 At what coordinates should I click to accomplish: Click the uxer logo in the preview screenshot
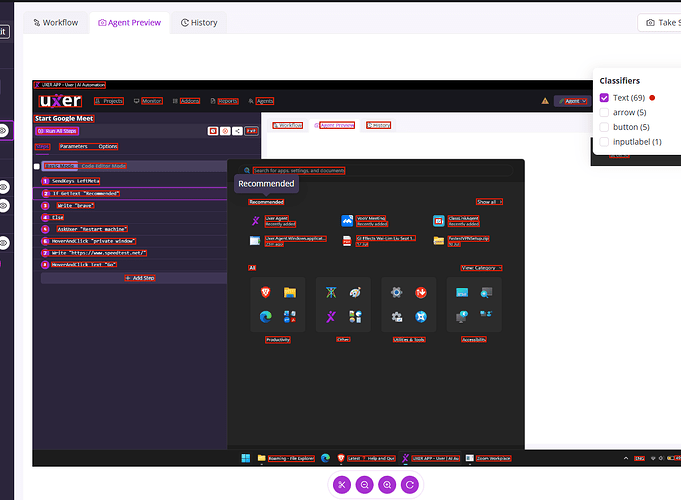[60, 101]
